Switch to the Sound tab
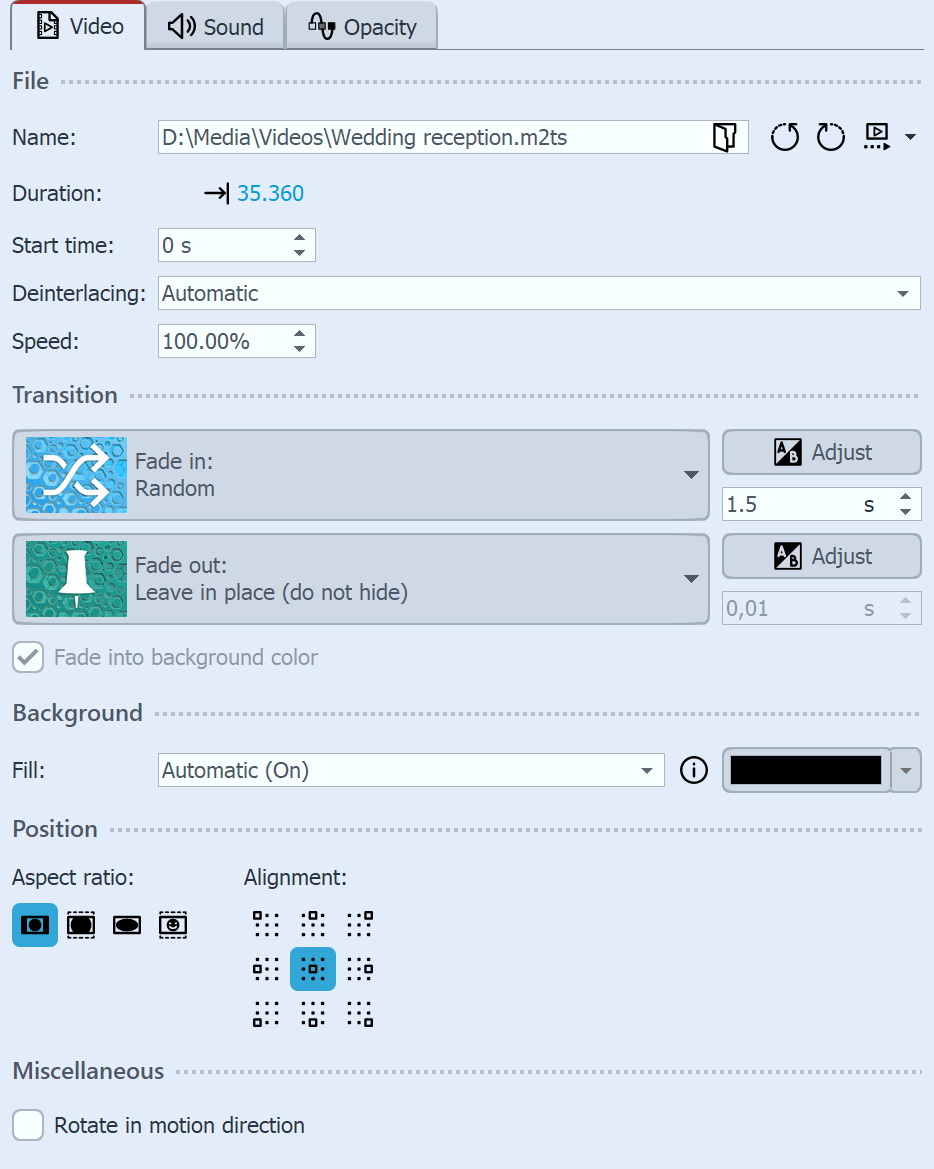This screenshot has width=934, height=1169. click(213, 25)
